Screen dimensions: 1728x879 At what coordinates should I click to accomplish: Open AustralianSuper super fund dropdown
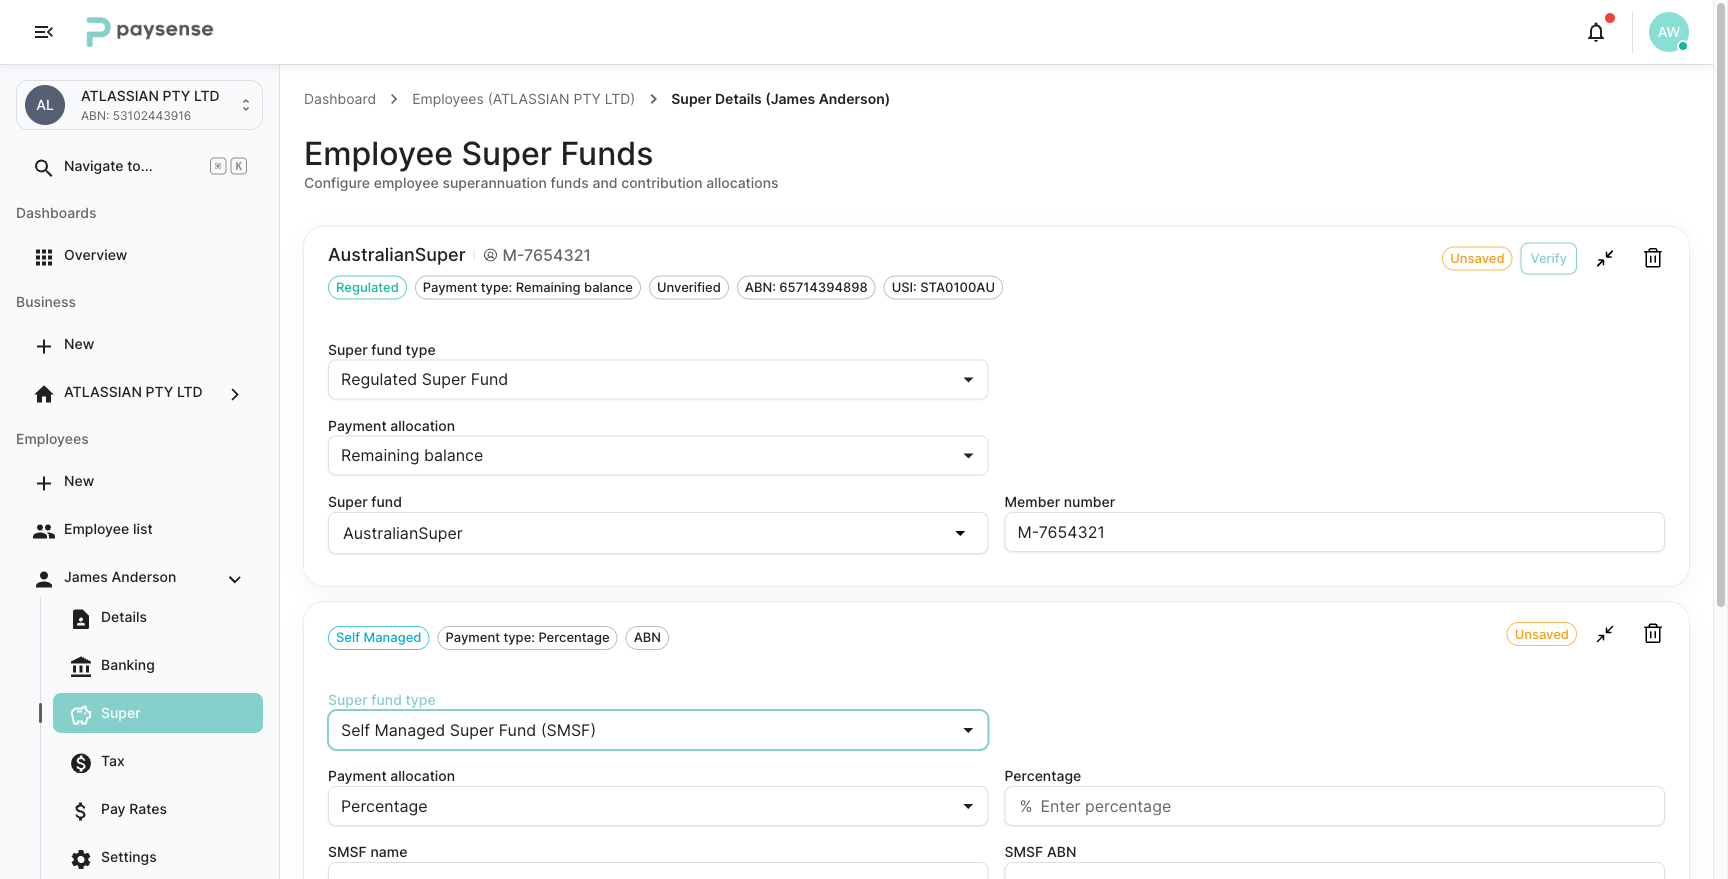coord(658,533)
